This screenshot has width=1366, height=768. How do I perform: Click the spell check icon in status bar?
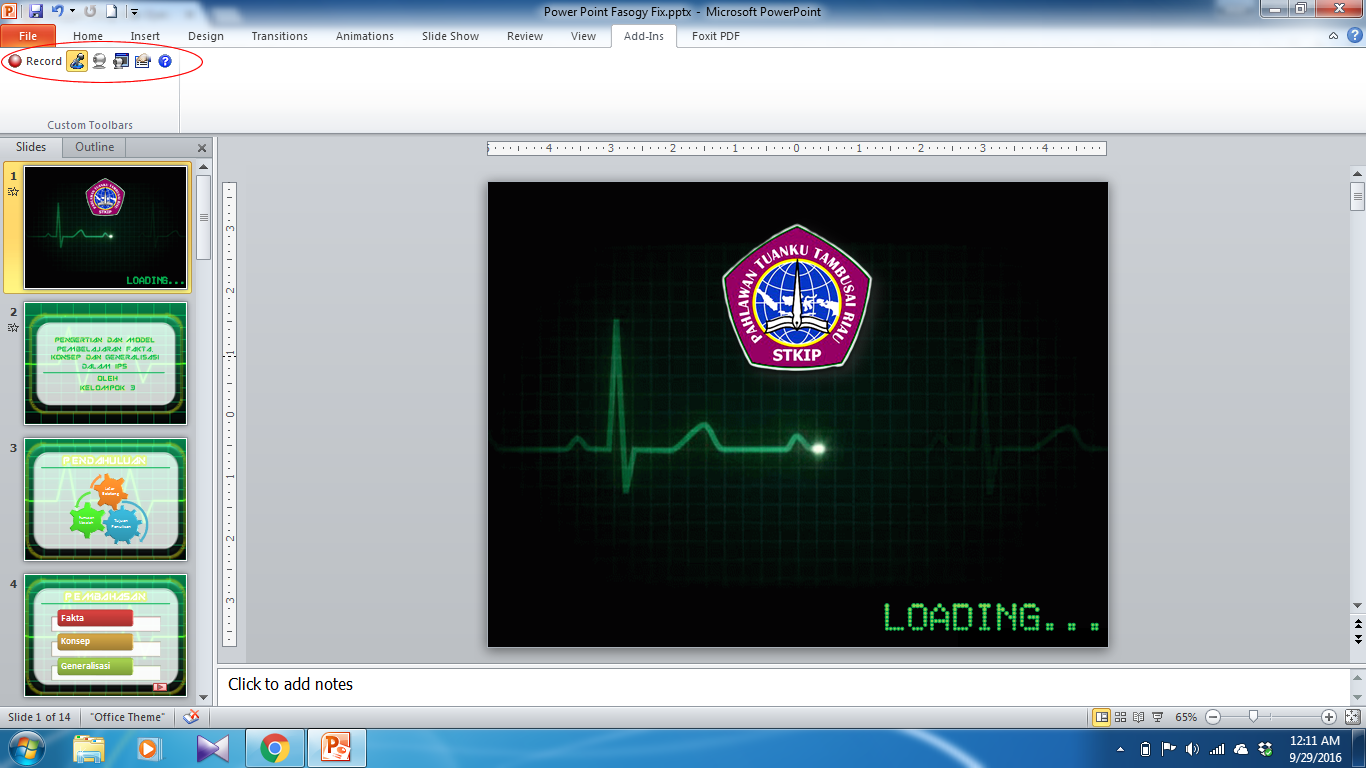191,717
